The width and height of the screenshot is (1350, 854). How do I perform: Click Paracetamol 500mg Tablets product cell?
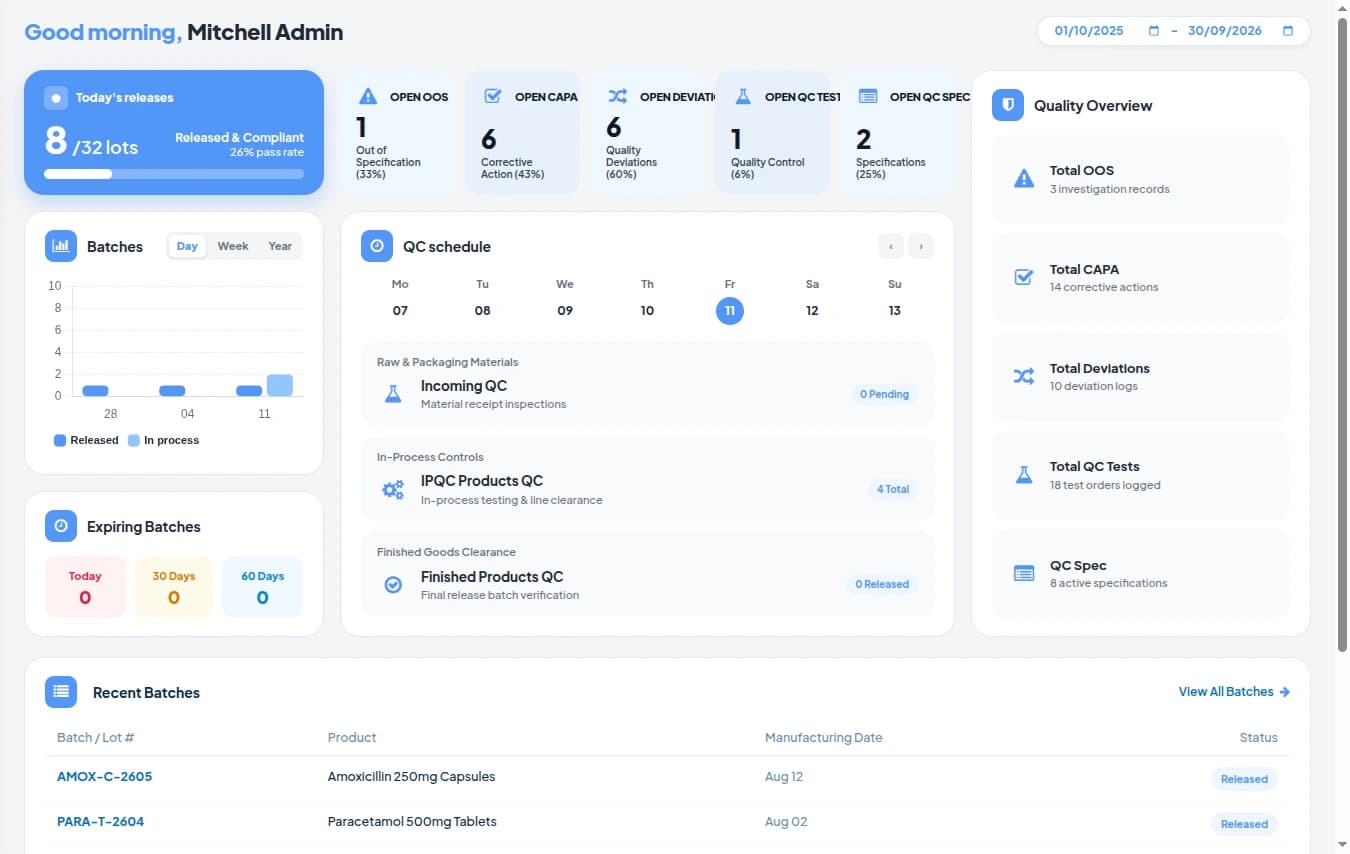(x=412, y=822)
